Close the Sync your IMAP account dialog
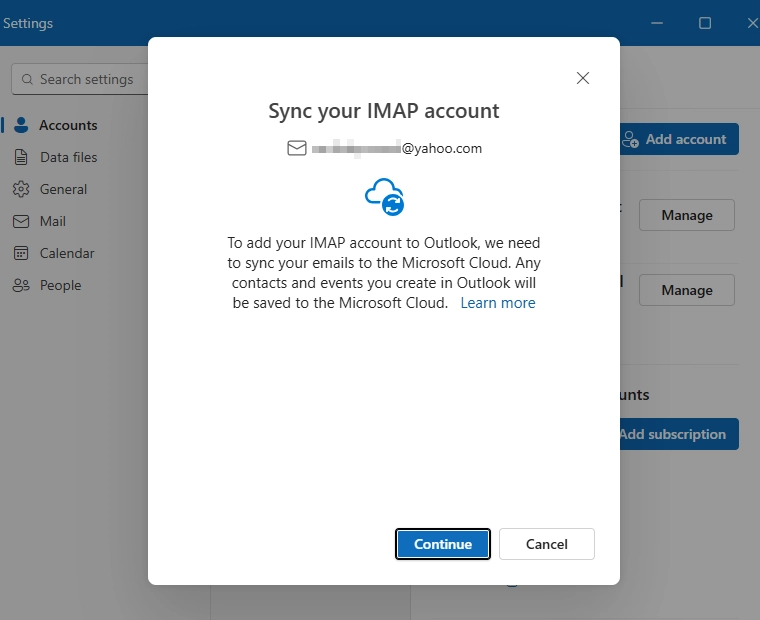 point(583,78)
